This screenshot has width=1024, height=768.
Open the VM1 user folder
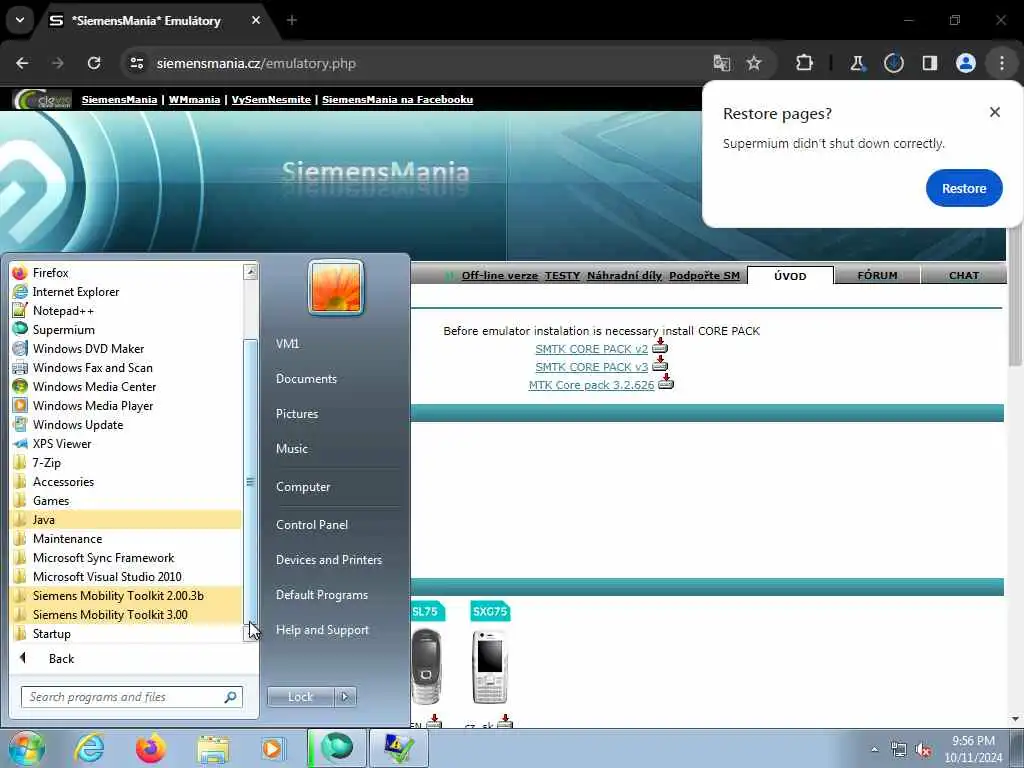[287, 344]
